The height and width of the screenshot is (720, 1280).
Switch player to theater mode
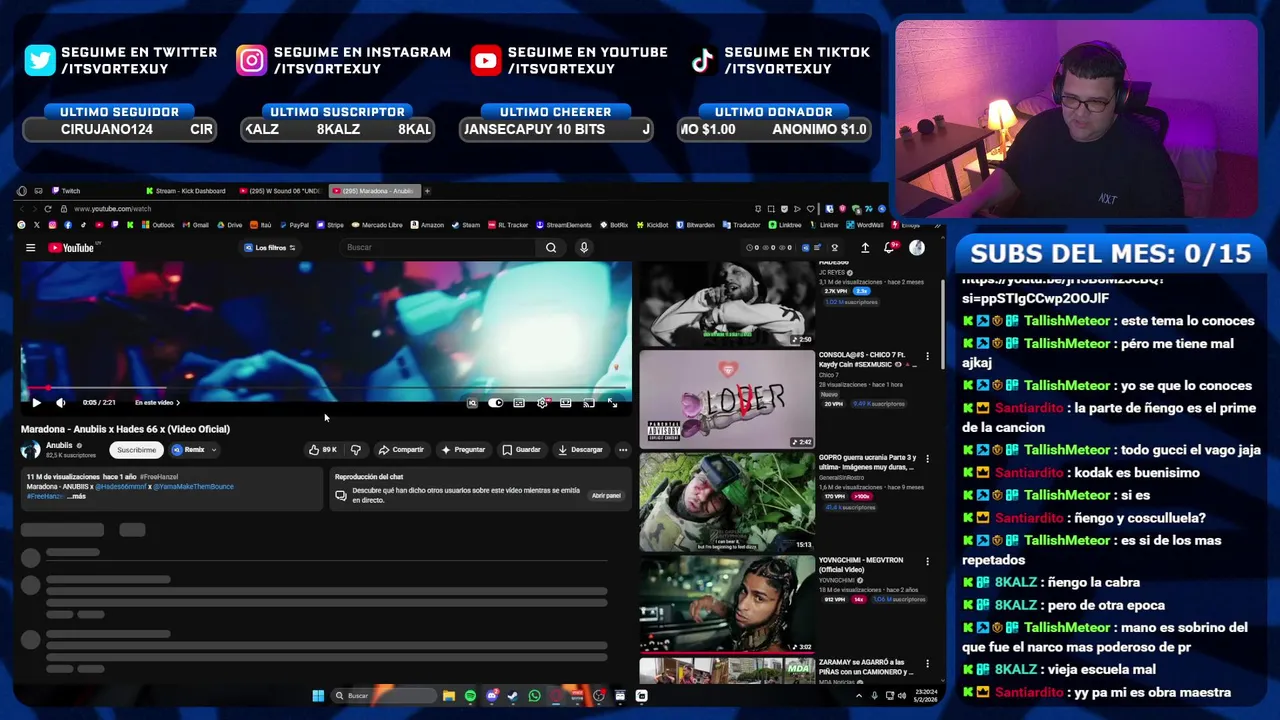(x=566, y=403)
